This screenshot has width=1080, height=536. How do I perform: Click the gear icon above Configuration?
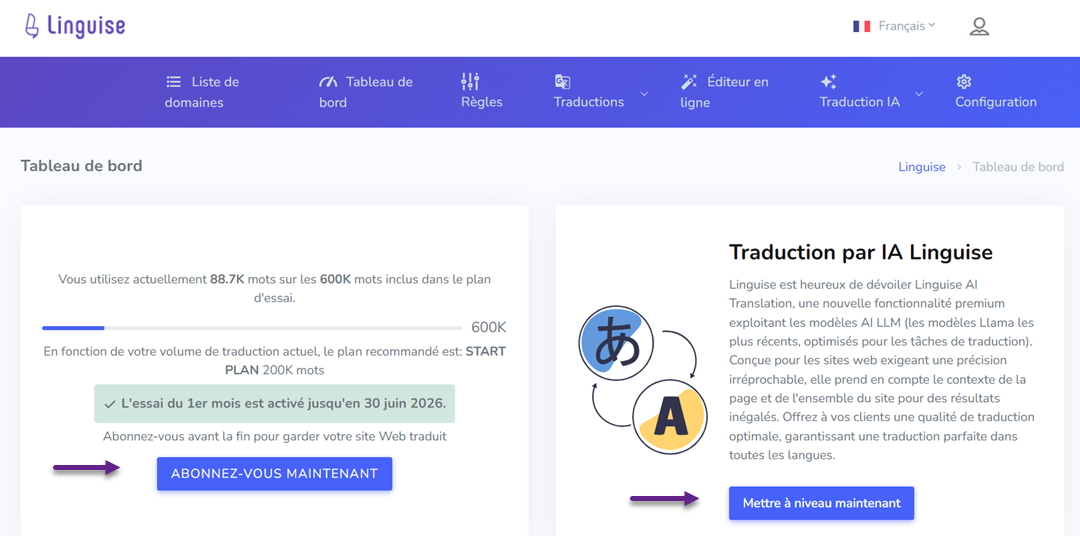coord(964,81)
